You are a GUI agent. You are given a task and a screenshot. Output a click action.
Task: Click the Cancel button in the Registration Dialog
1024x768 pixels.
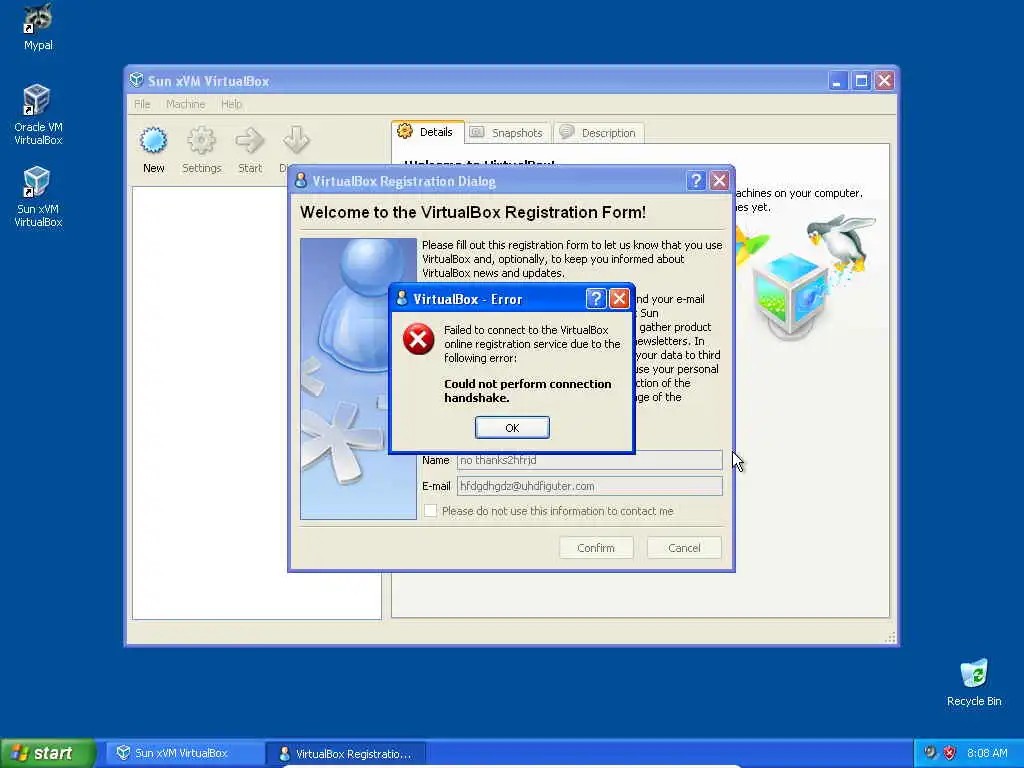(x=684, y=548)
